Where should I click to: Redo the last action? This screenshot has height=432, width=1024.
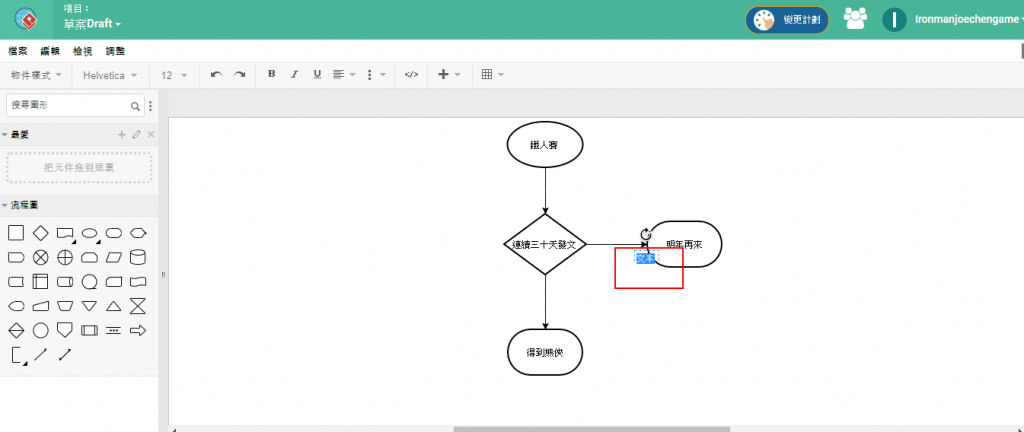pyautogui.click(x=240, y=74)
